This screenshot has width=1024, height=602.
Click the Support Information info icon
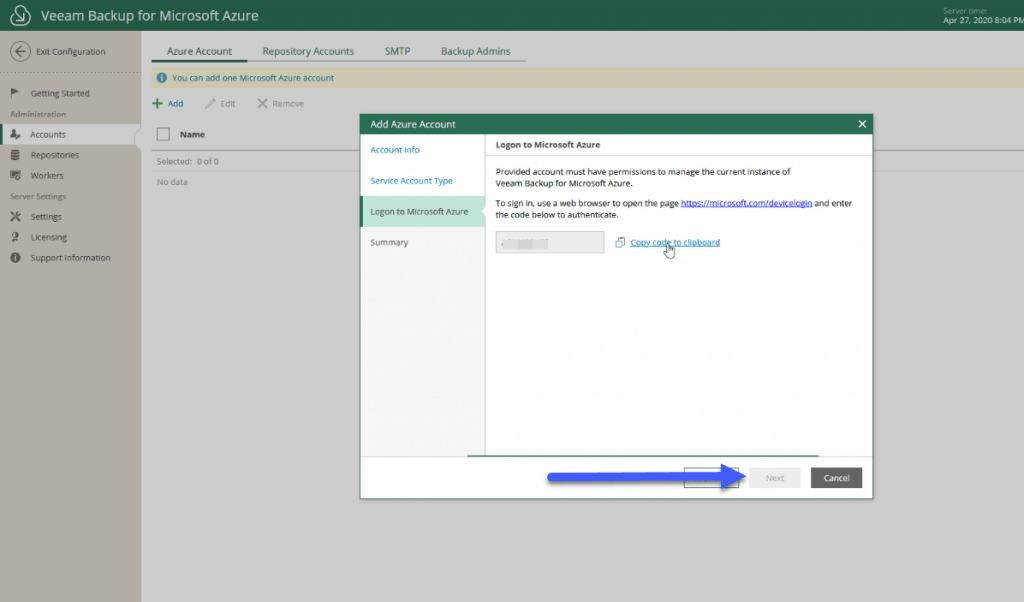(15, 258)
